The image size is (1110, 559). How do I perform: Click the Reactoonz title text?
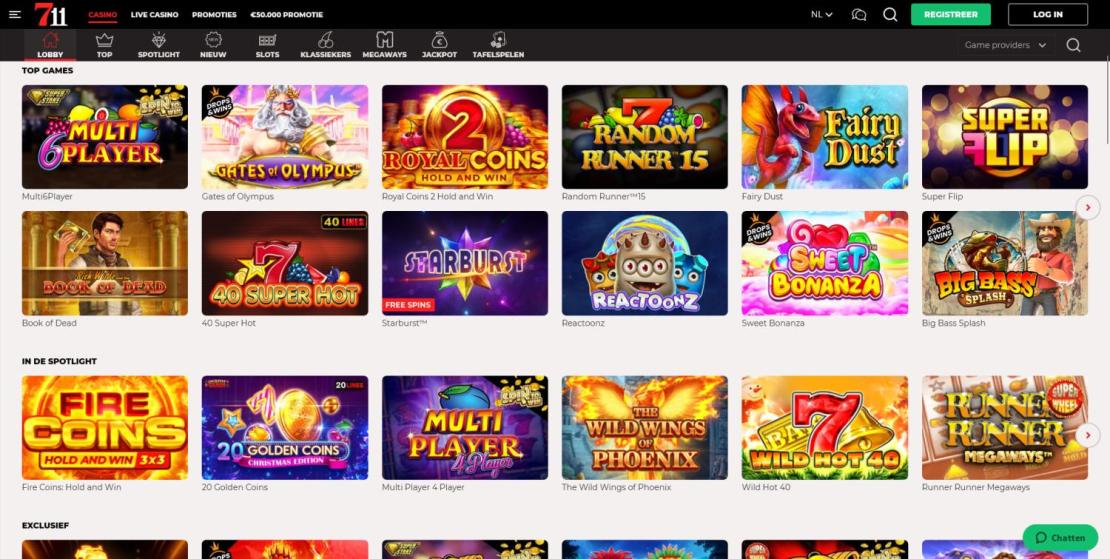583,323
